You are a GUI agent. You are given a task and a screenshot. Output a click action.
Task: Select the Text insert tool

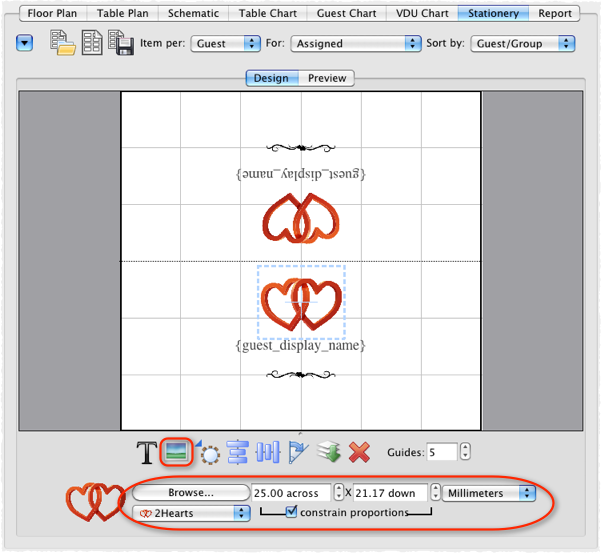tap(147, 453)
